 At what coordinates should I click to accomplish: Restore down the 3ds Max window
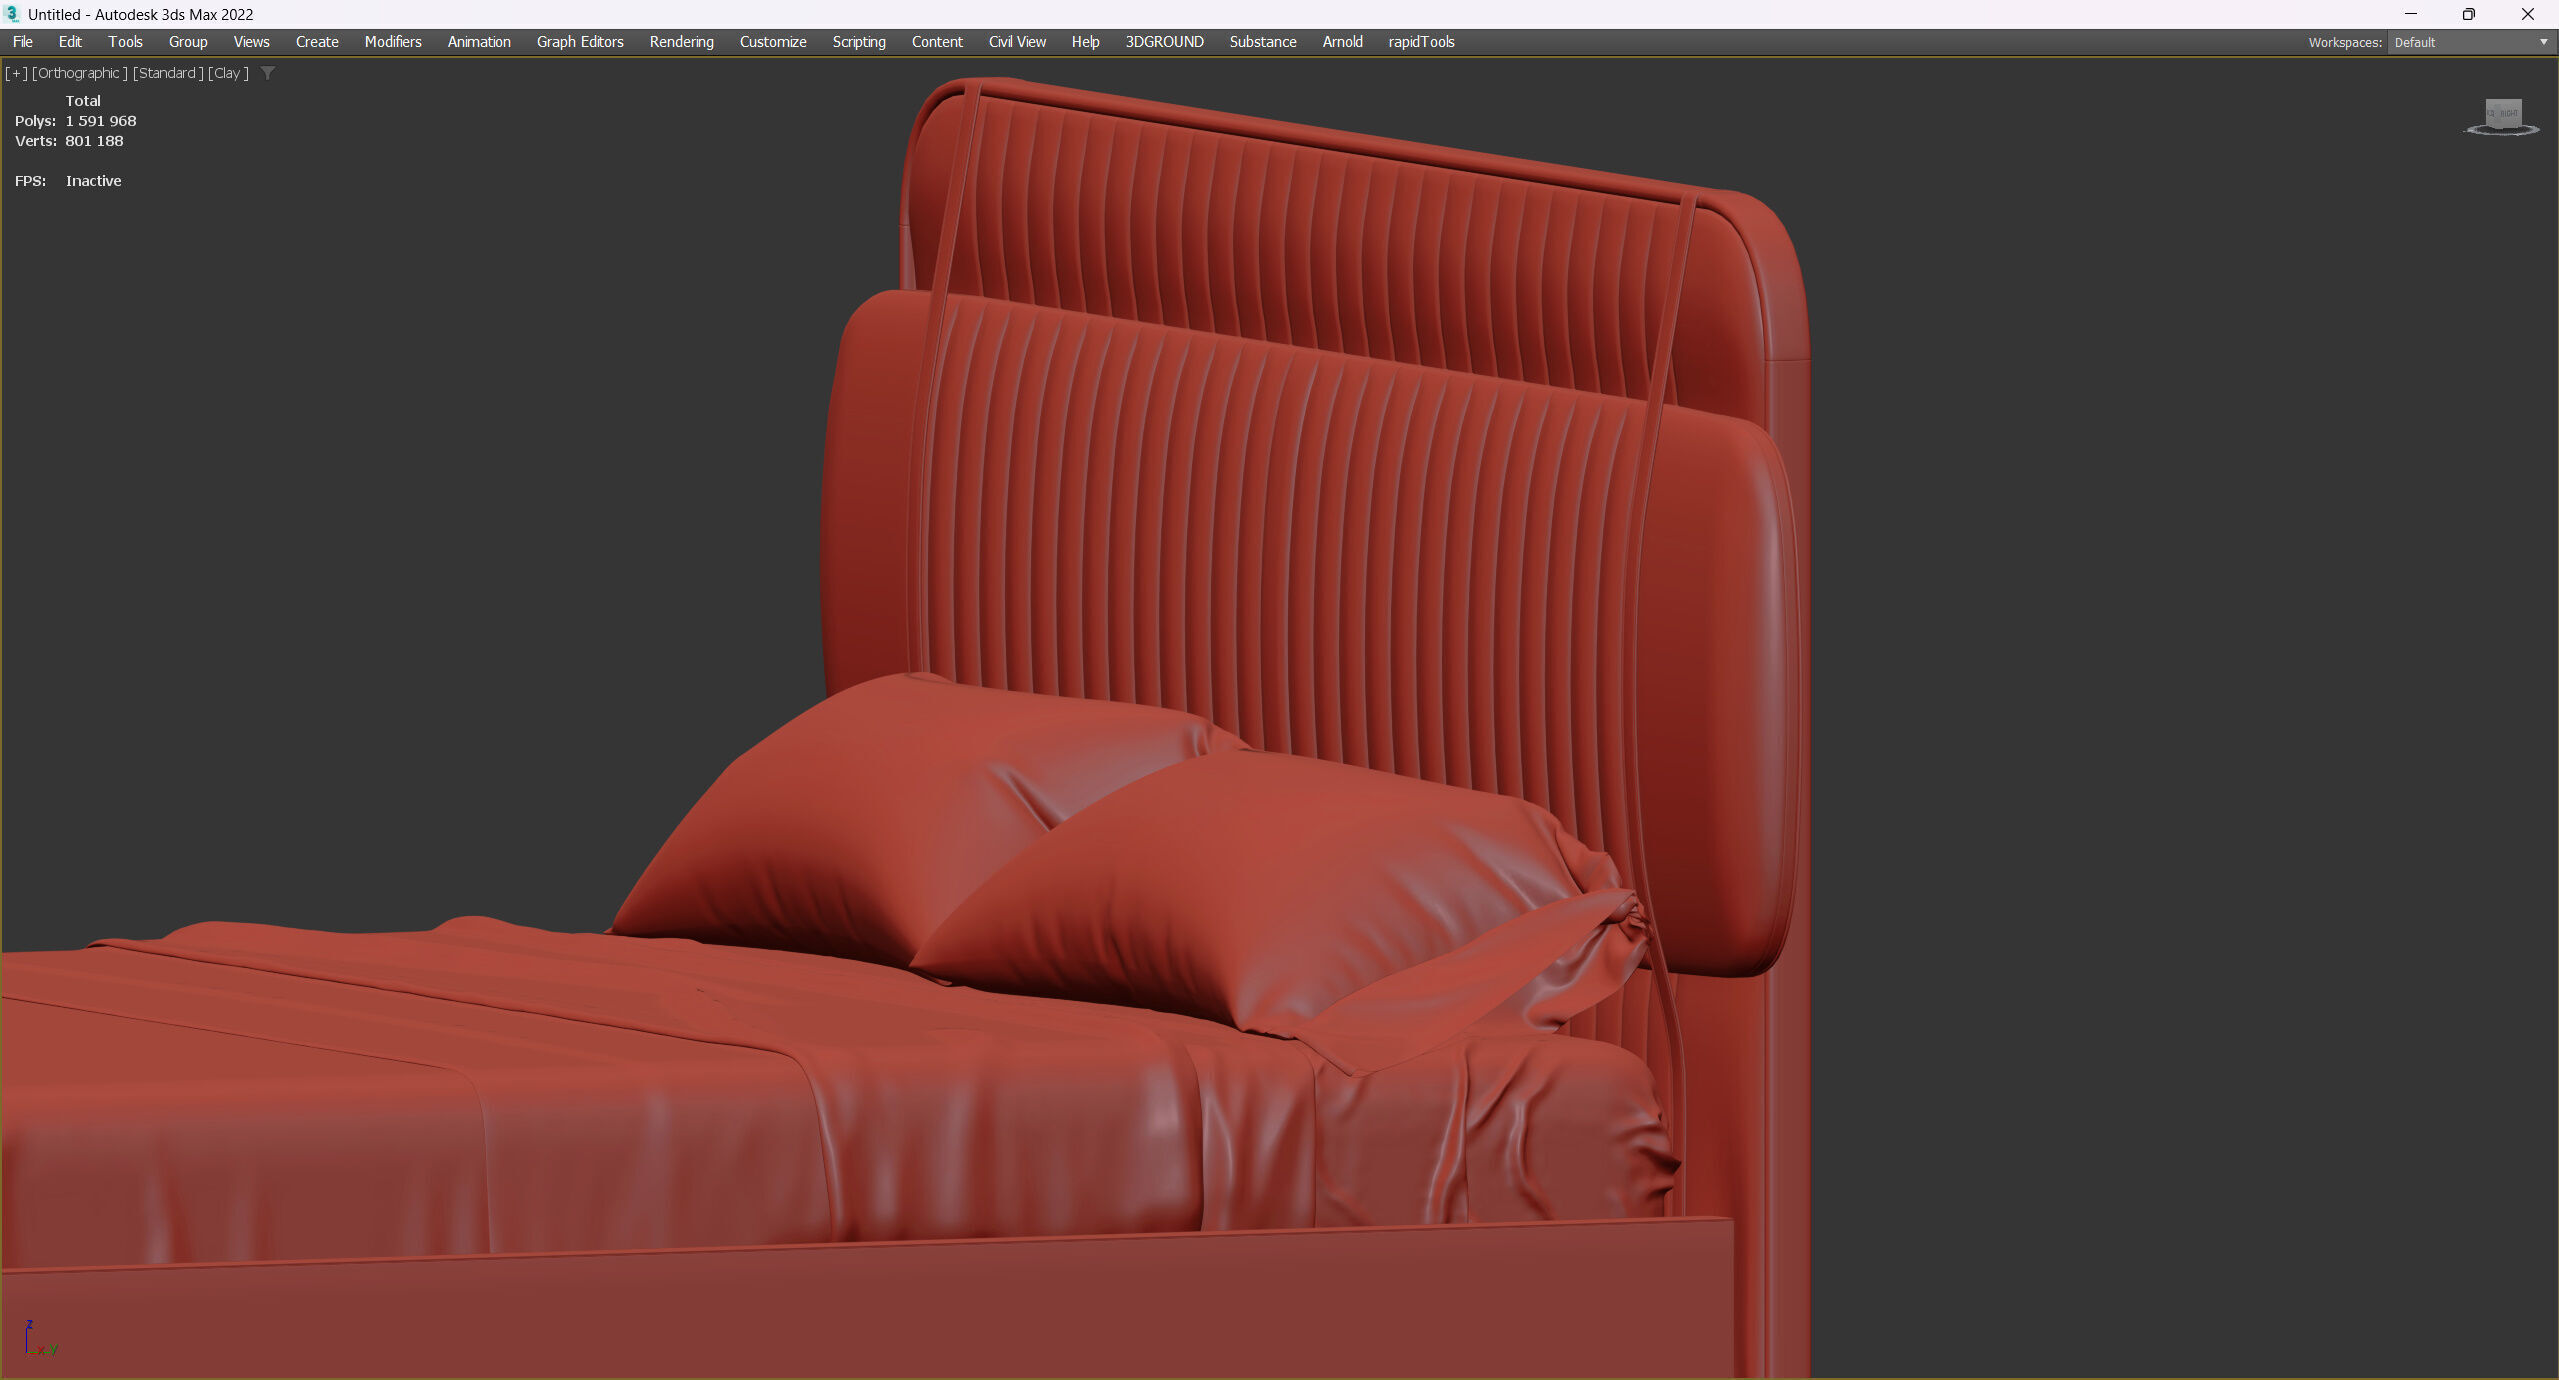tap(2469, 14)
